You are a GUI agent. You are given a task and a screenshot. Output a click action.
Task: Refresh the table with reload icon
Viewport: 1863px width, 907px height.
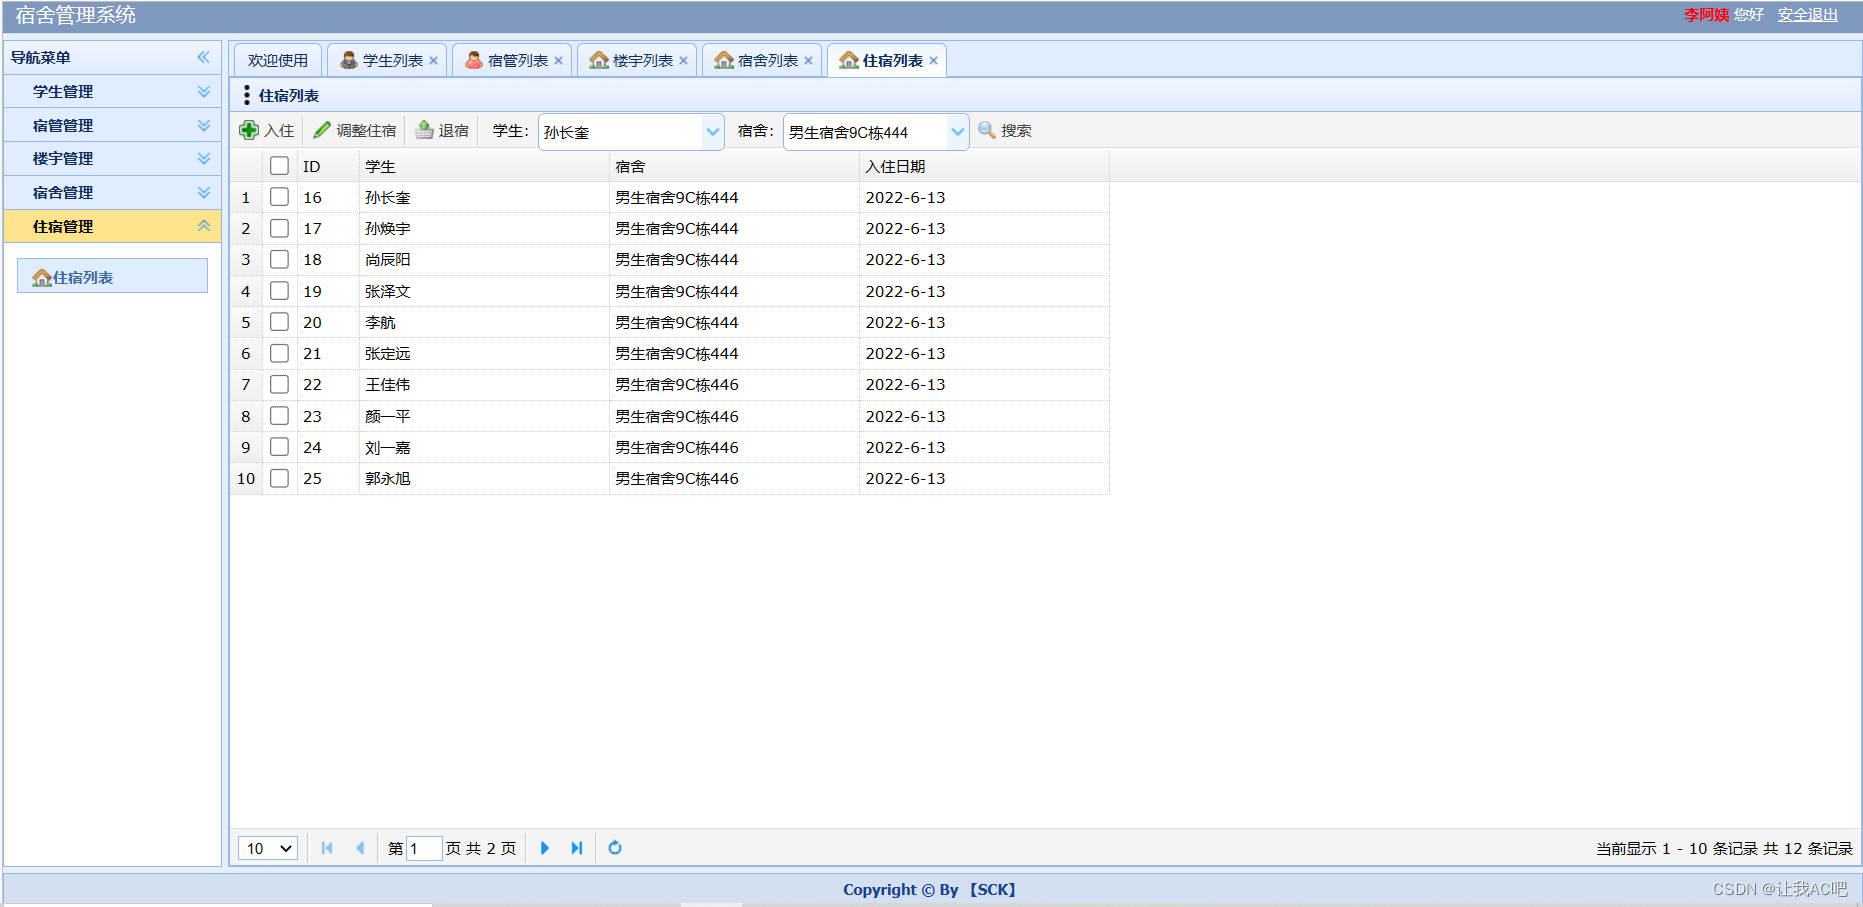click(615, 848)
